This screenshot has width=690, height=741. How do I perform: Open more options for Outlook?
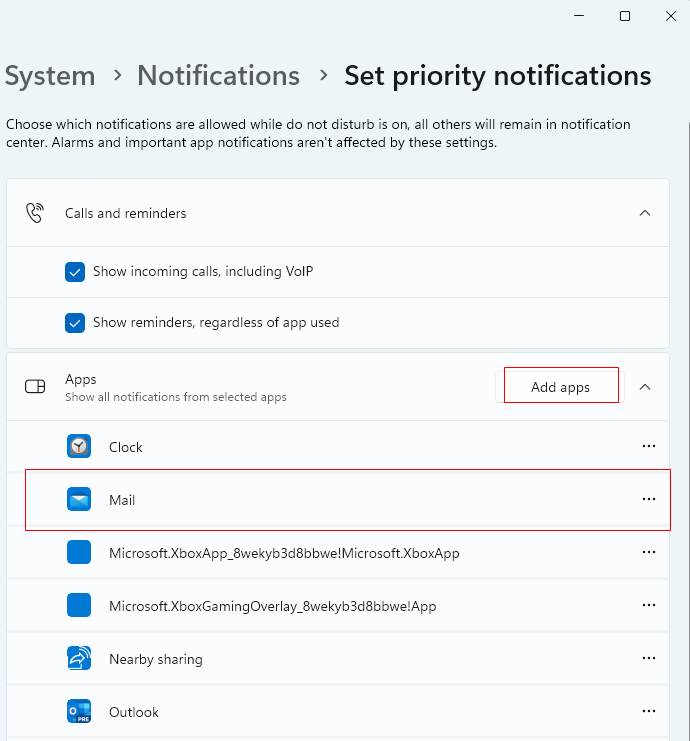tap(648, 711)
